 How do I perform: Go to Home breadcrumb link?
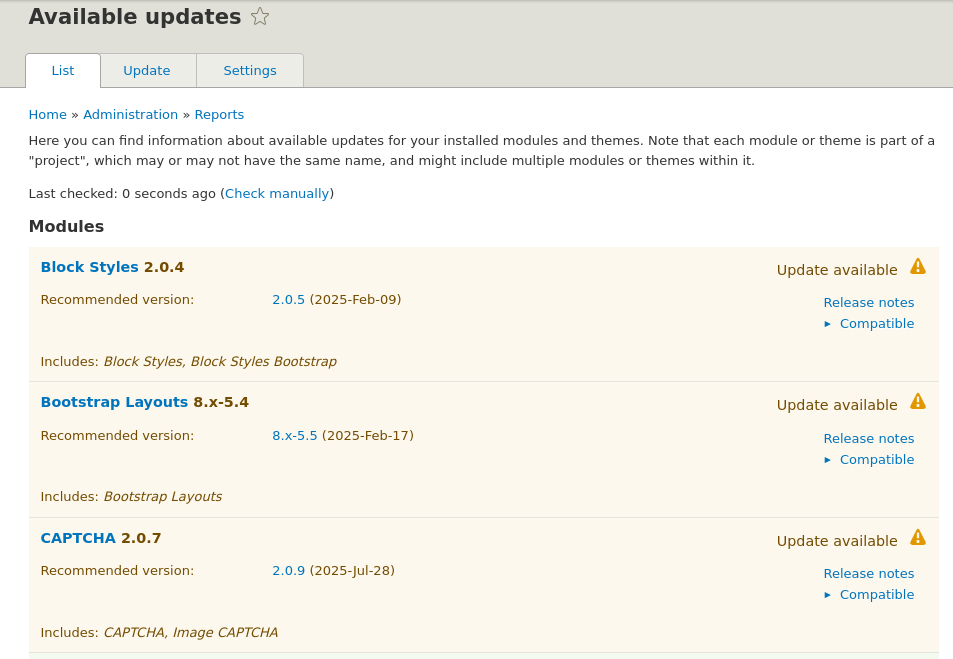tap(47, 115)
